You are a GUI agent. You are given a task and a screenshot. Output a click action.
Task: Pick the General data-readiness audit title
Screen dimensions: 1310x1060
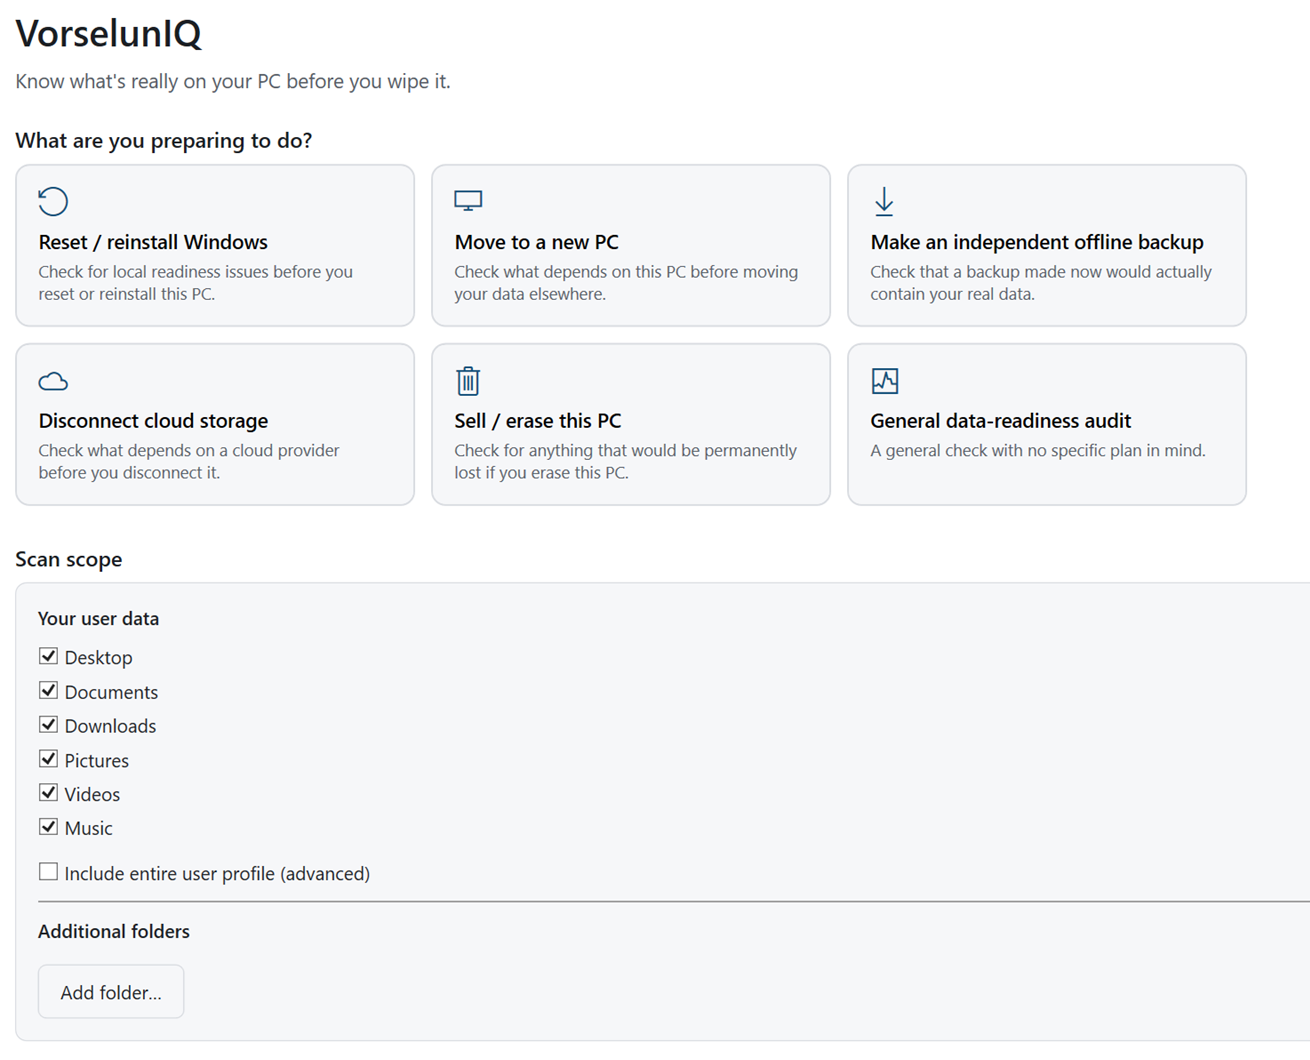point(1001,421)
